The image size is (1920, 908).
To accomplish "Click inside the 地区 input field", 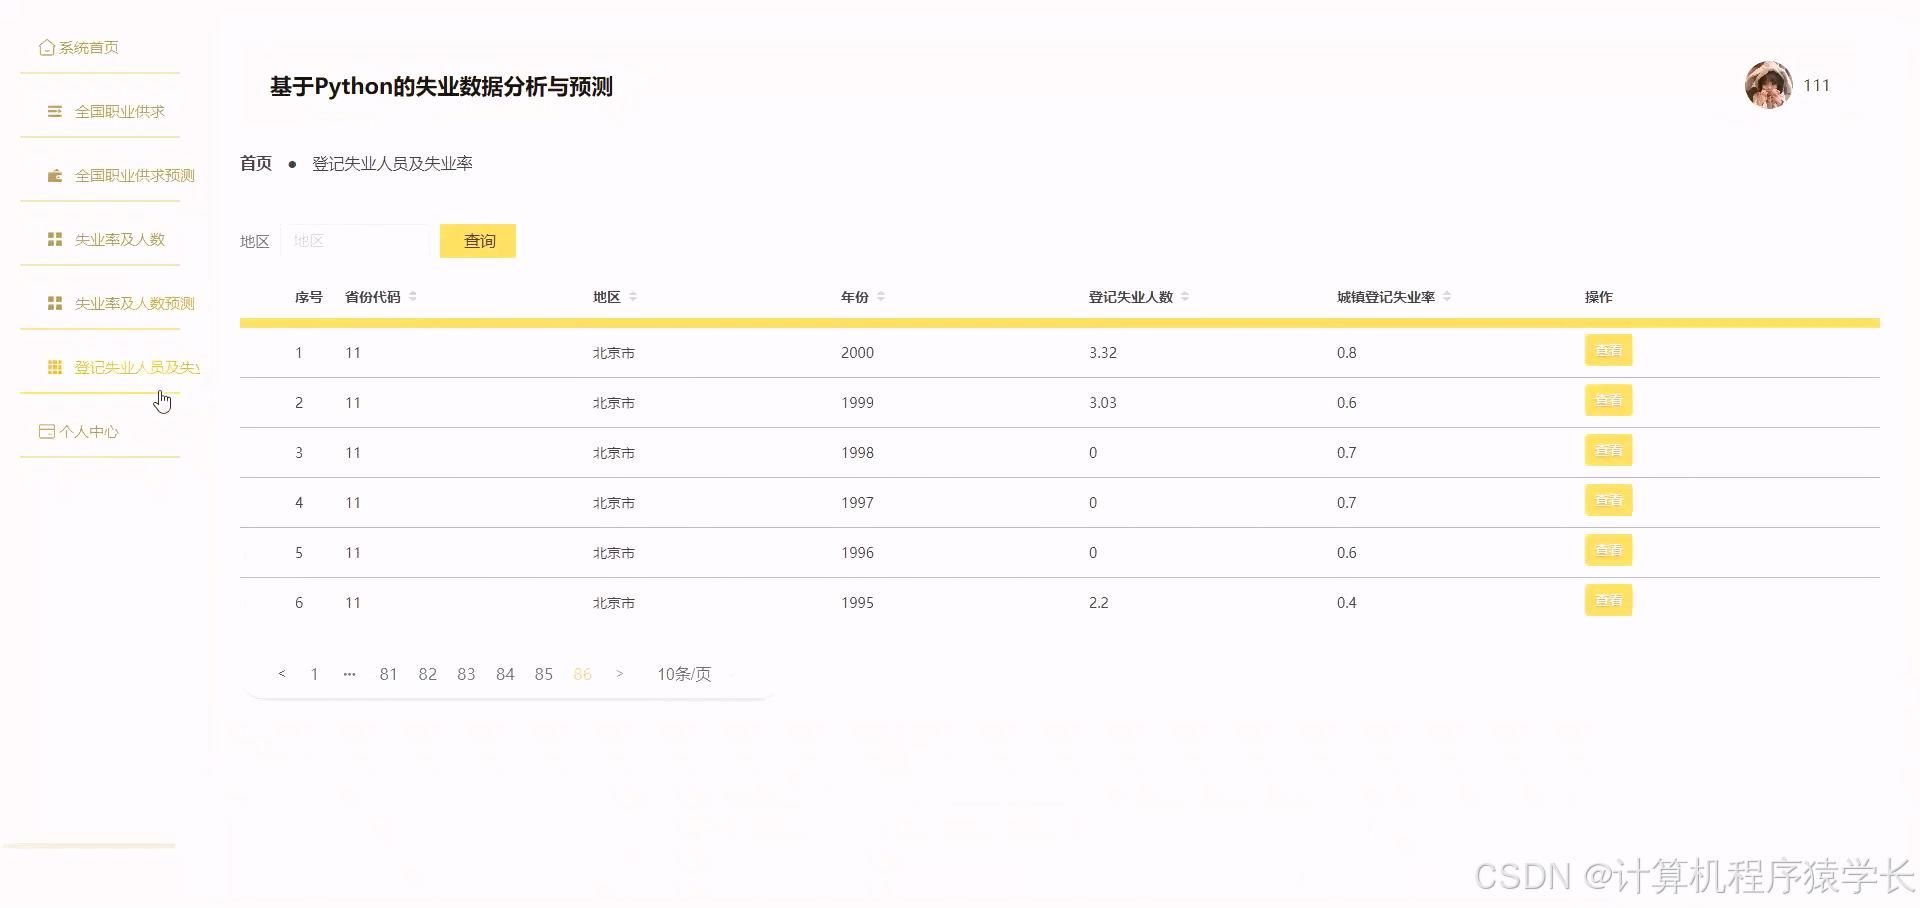I will 357,240.
